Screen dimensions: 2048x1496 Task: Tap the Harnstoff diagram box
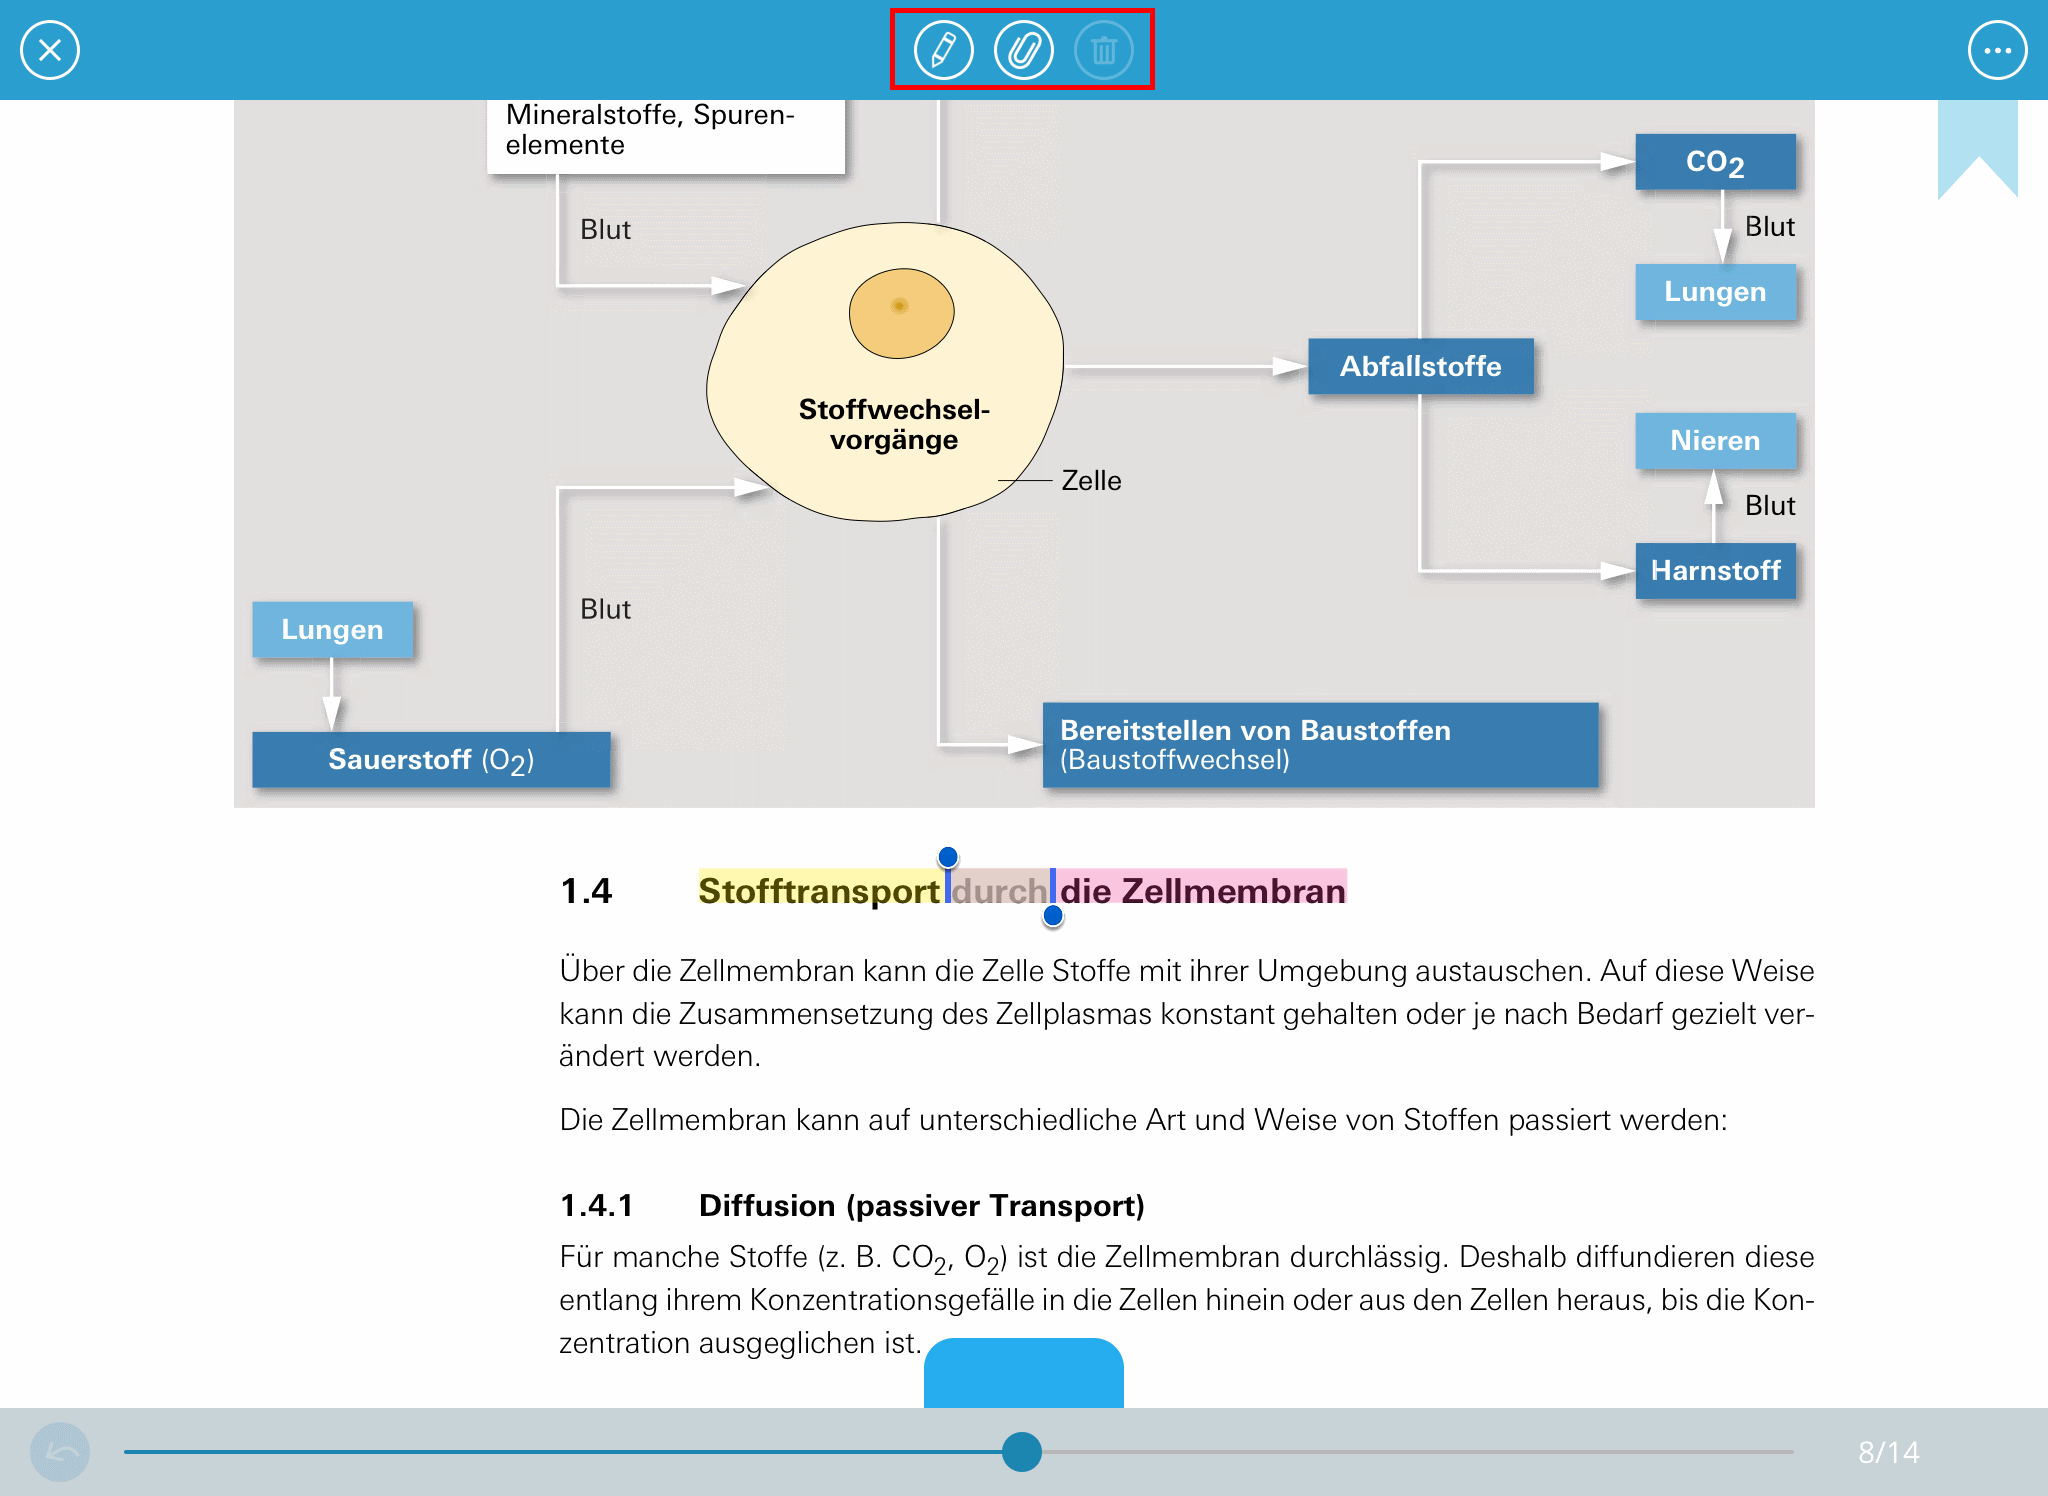tap(1715, 571)
